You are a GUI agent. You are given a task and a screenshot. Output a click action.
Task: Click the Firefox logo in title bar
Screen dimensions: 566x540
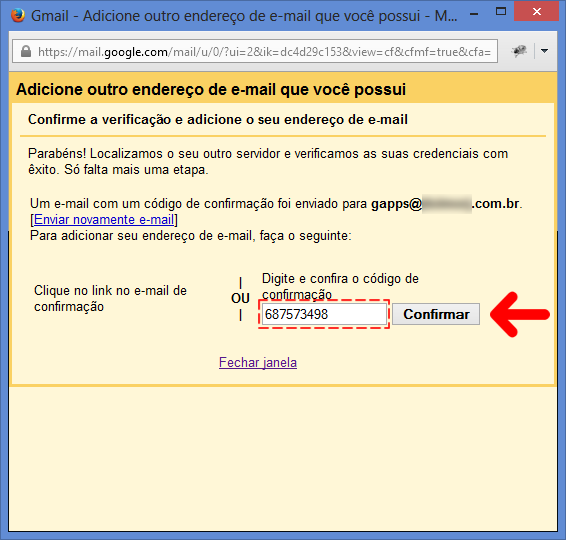click(x=18, y=15)
